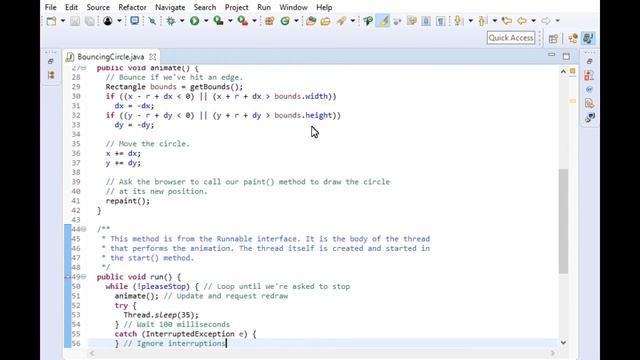This screenshot has height=360, width=640.
Task: Open the Project menu
Action: point(236,7)
